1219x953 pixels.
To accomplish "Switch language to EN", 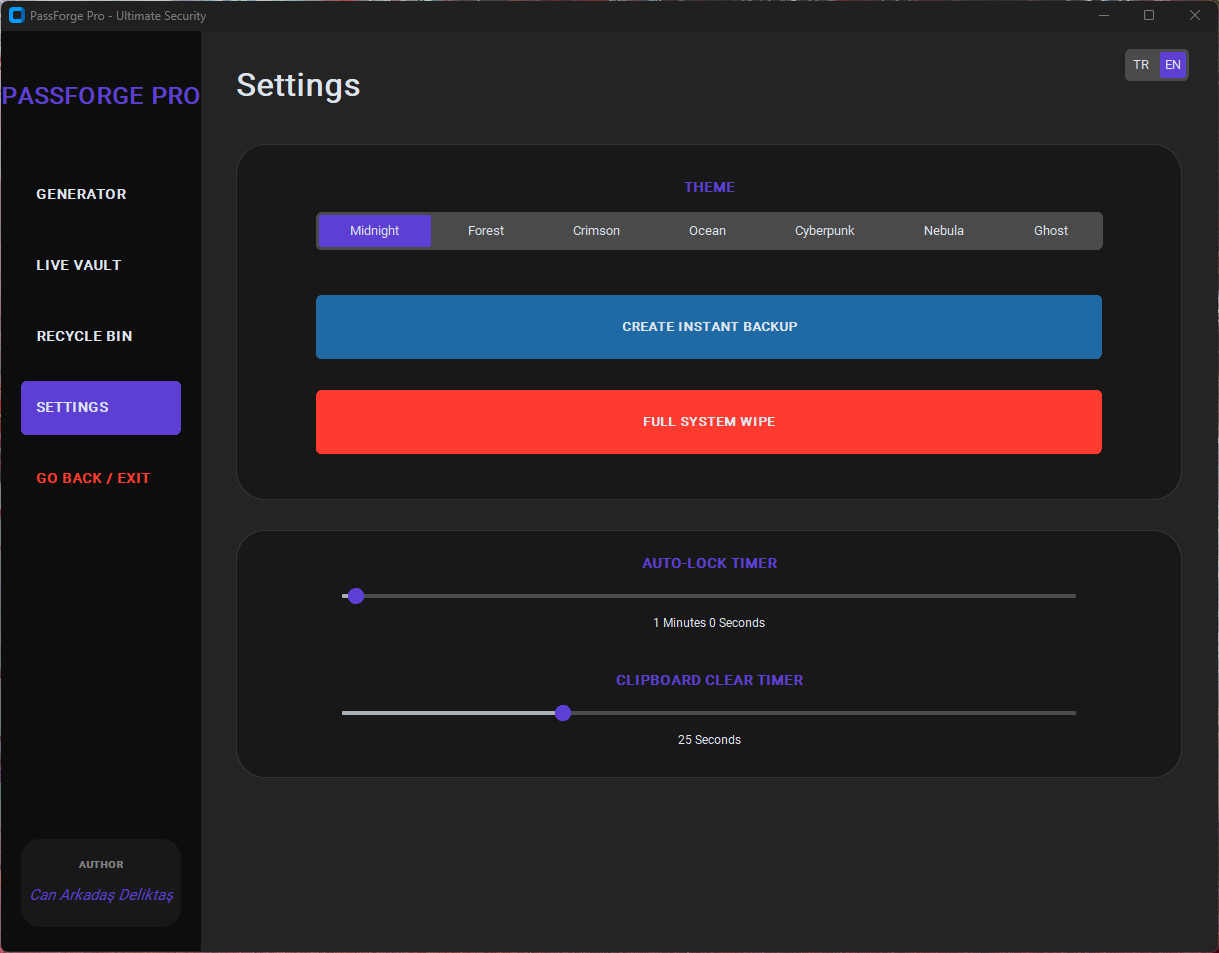I will coord(1173,65).
